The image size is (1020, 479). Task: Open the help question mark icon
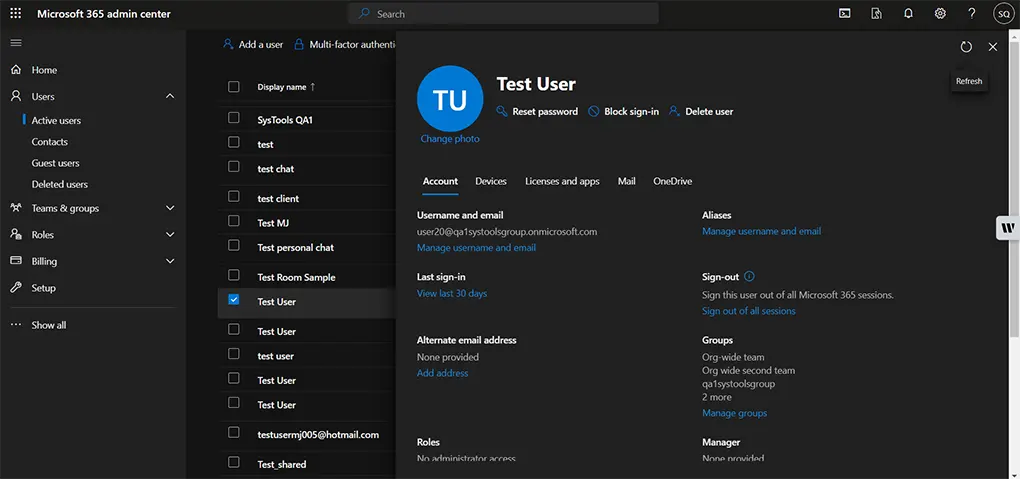click(x=971, y=14)
